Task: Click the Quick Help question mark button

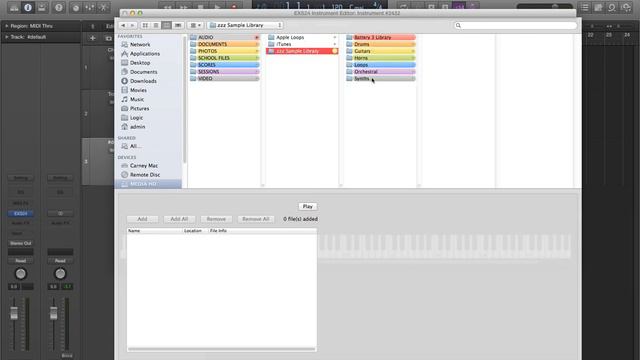Action: pyautogui.click(x=59, y=7)
